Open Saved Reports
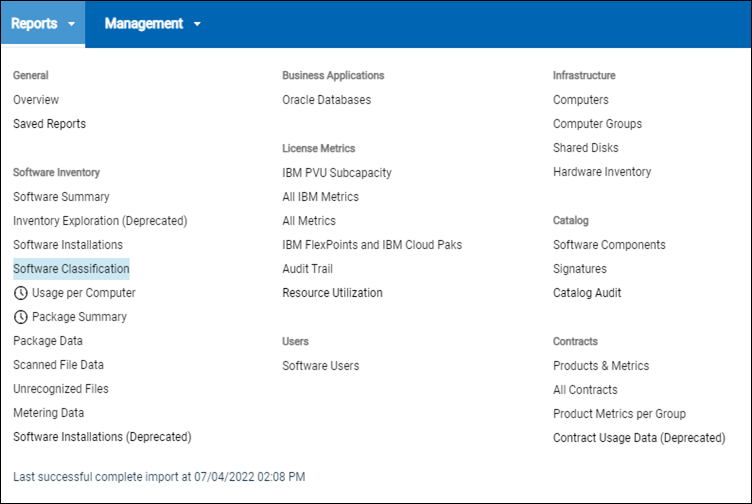Screen dimensions: 752x504 click(x=49, y=124)
